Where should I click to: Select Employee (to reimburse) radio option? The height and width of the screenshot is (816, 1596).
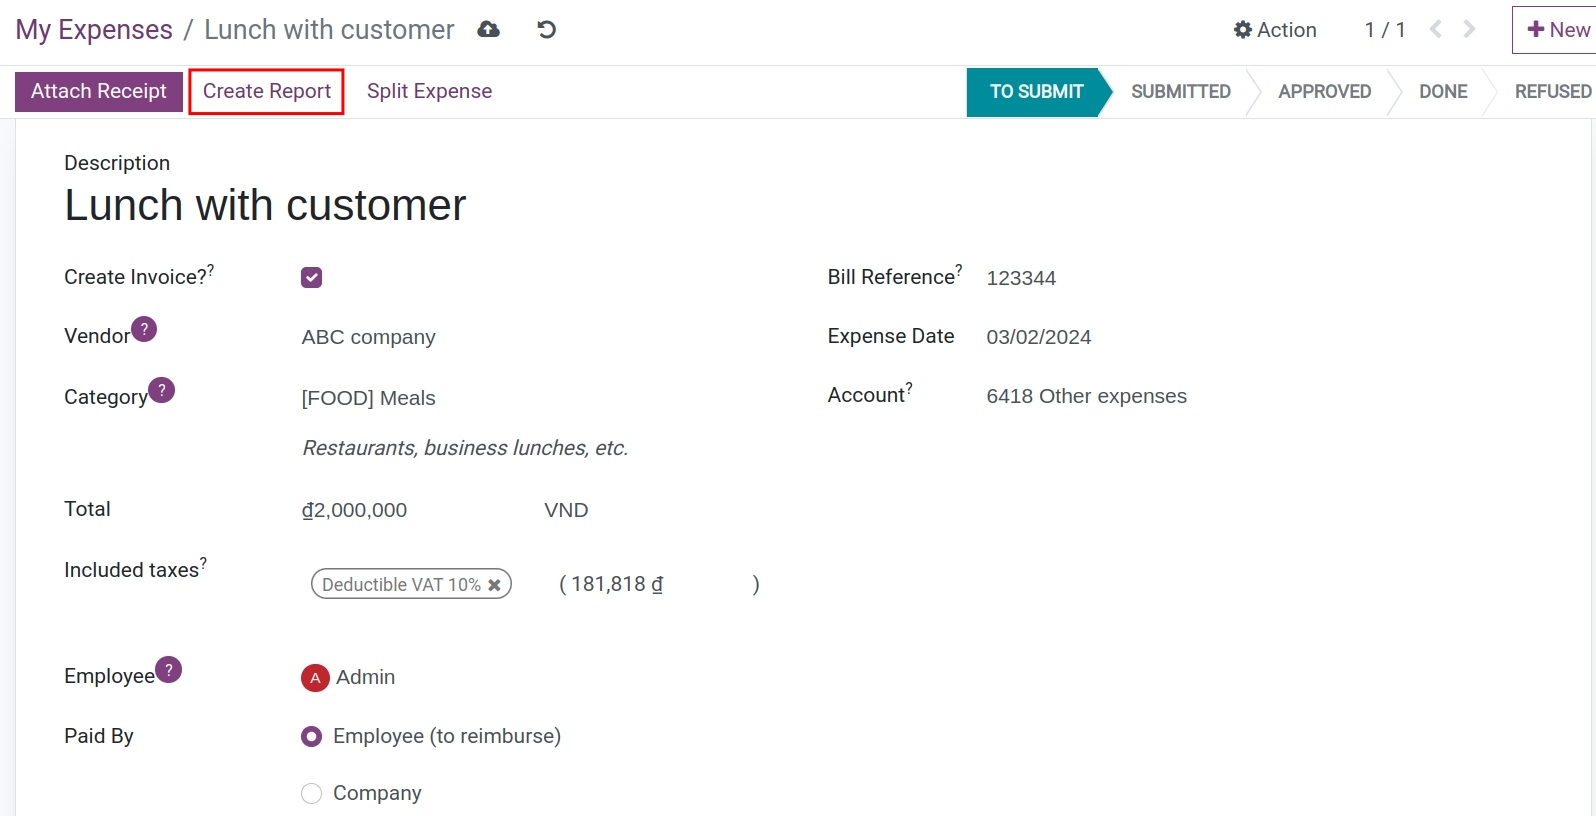(311, 737)
